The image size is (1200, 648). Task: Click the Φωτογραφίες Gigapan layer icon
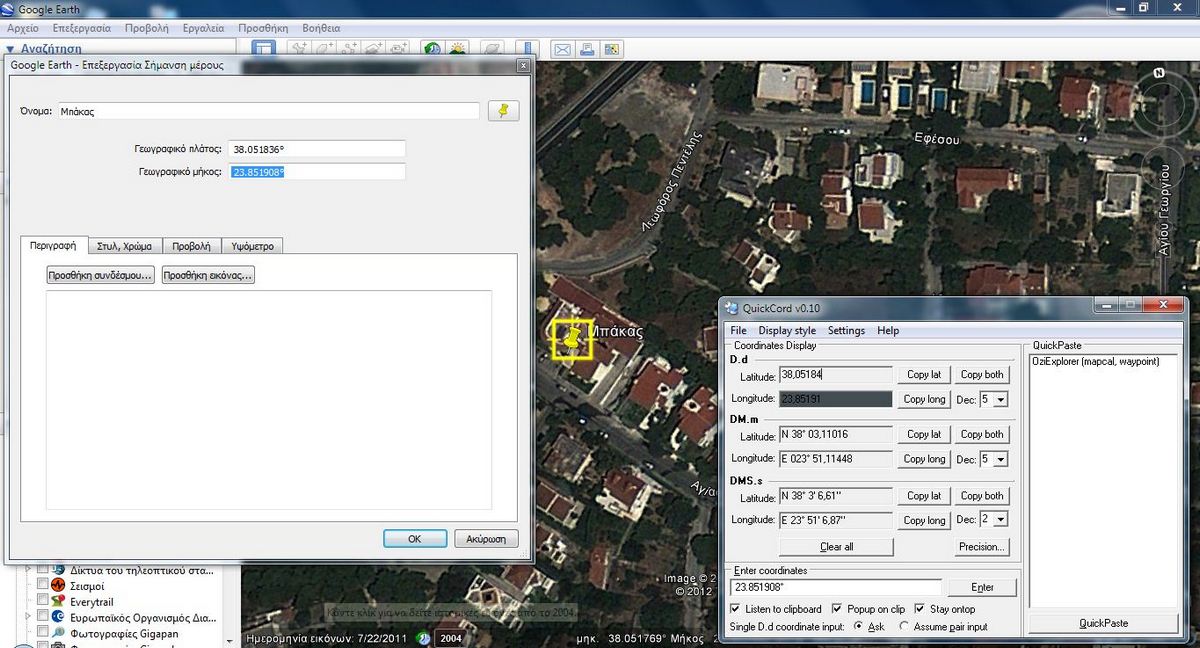coord(59,633)
